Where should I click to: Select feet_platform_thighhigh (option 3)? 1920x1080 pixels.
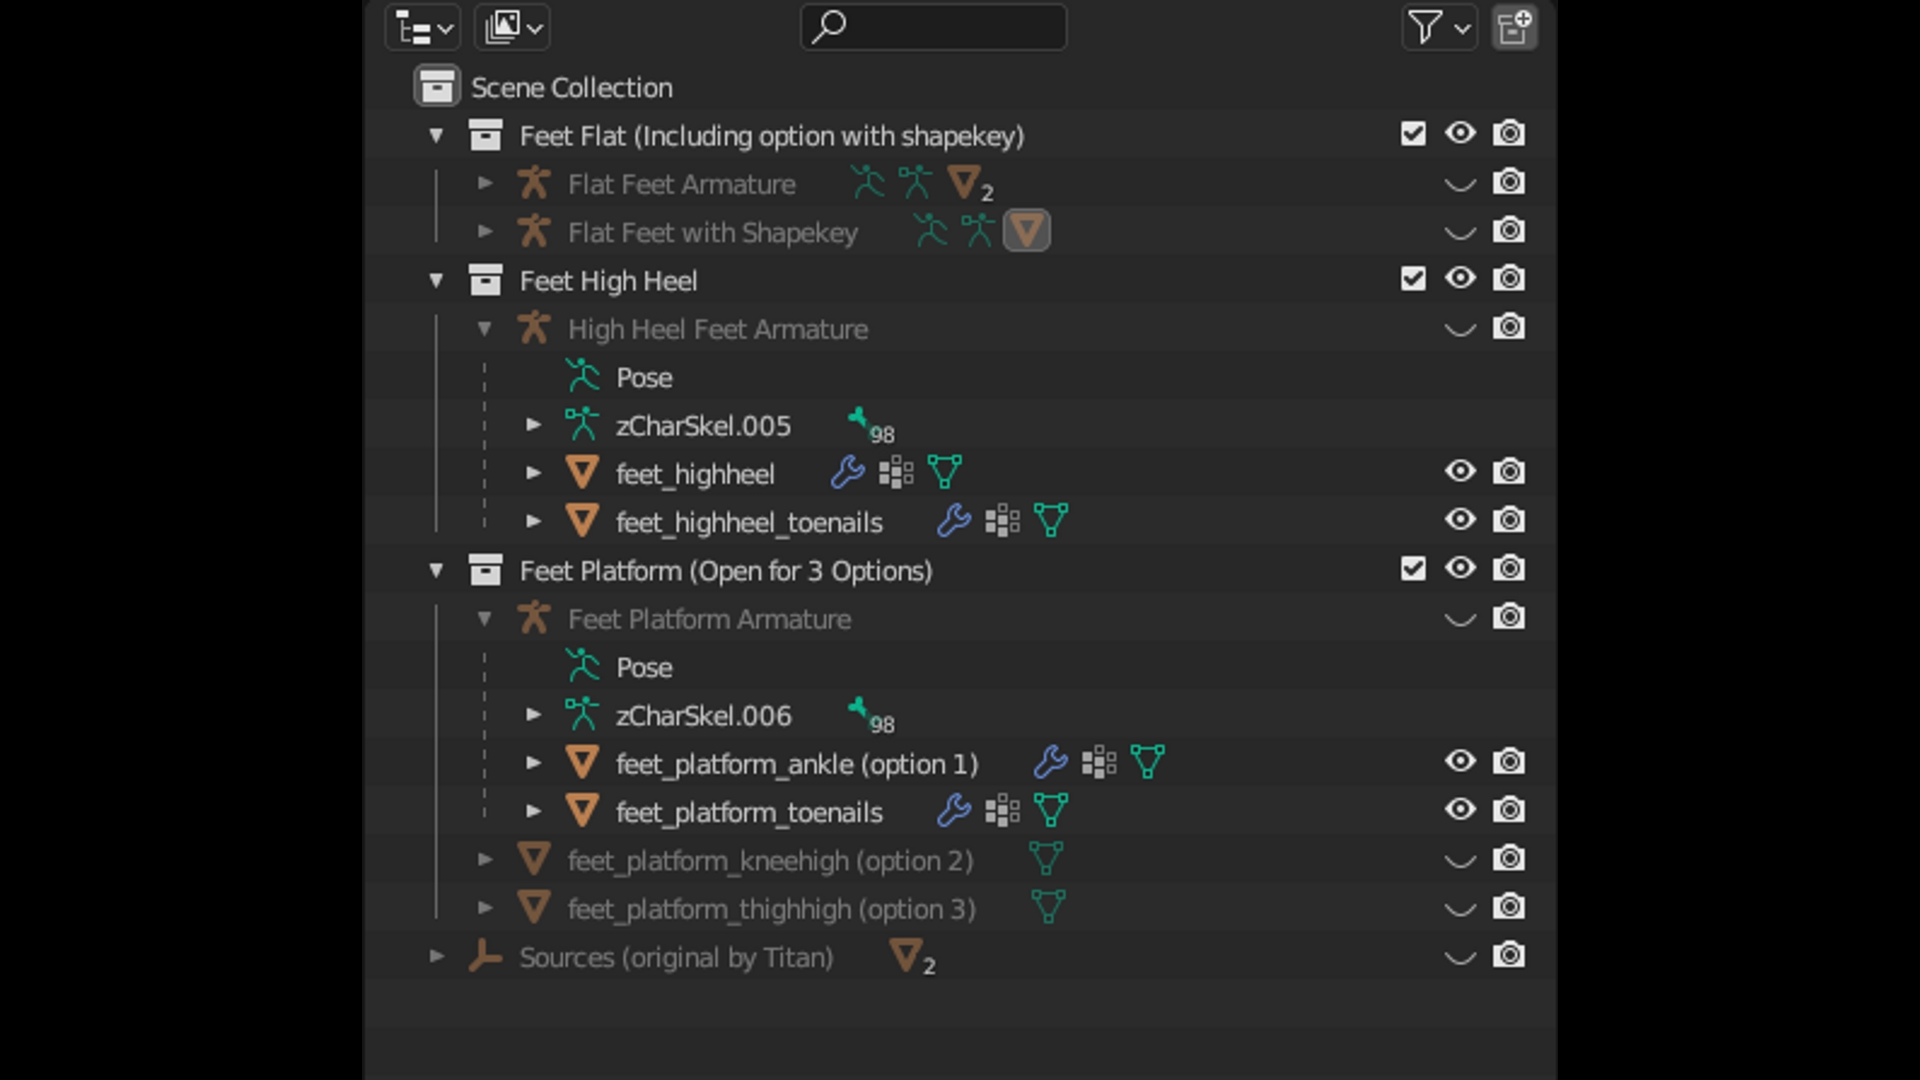(771, 909)
